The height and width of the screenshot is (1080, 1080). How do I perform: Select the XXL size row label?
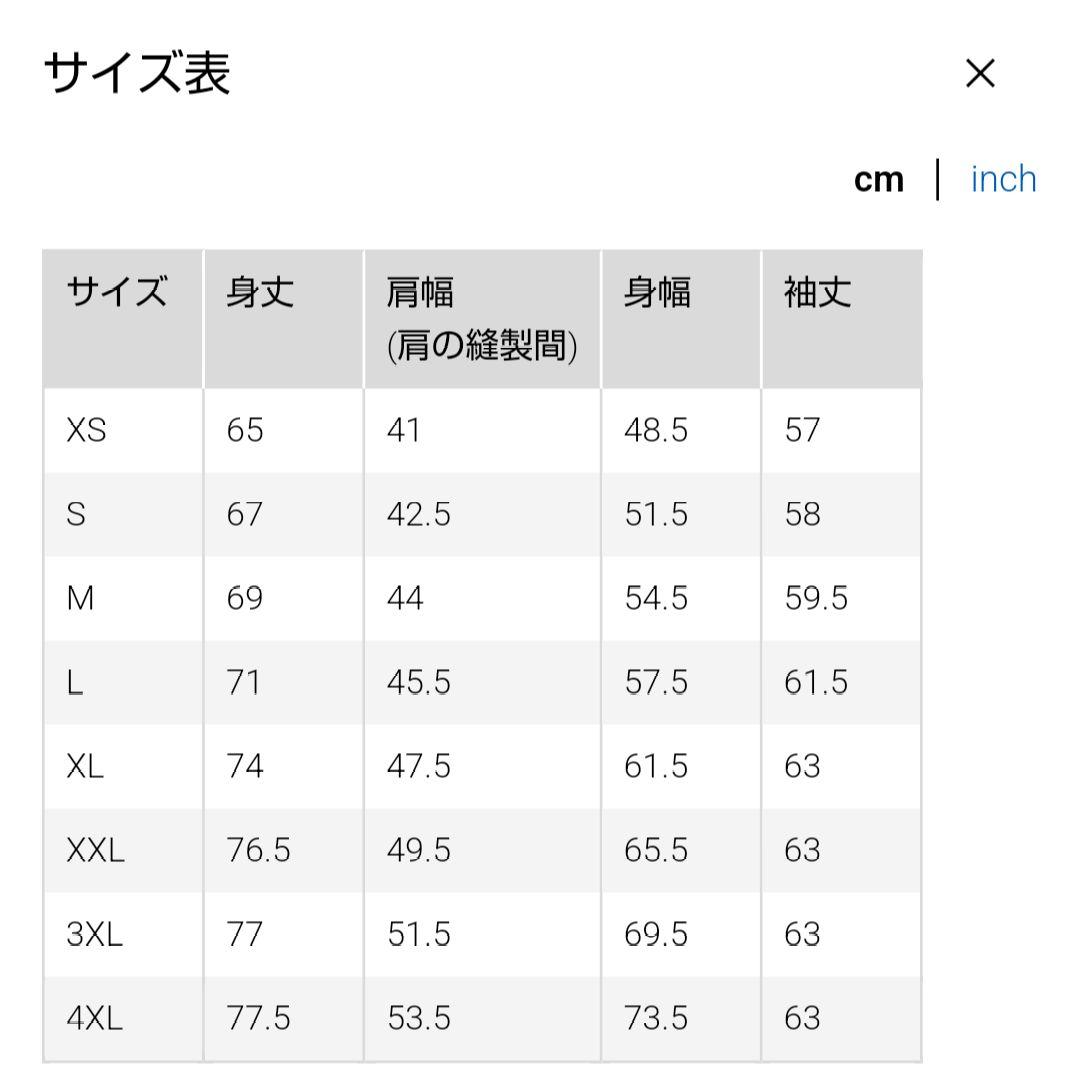[x=95, y=851]
